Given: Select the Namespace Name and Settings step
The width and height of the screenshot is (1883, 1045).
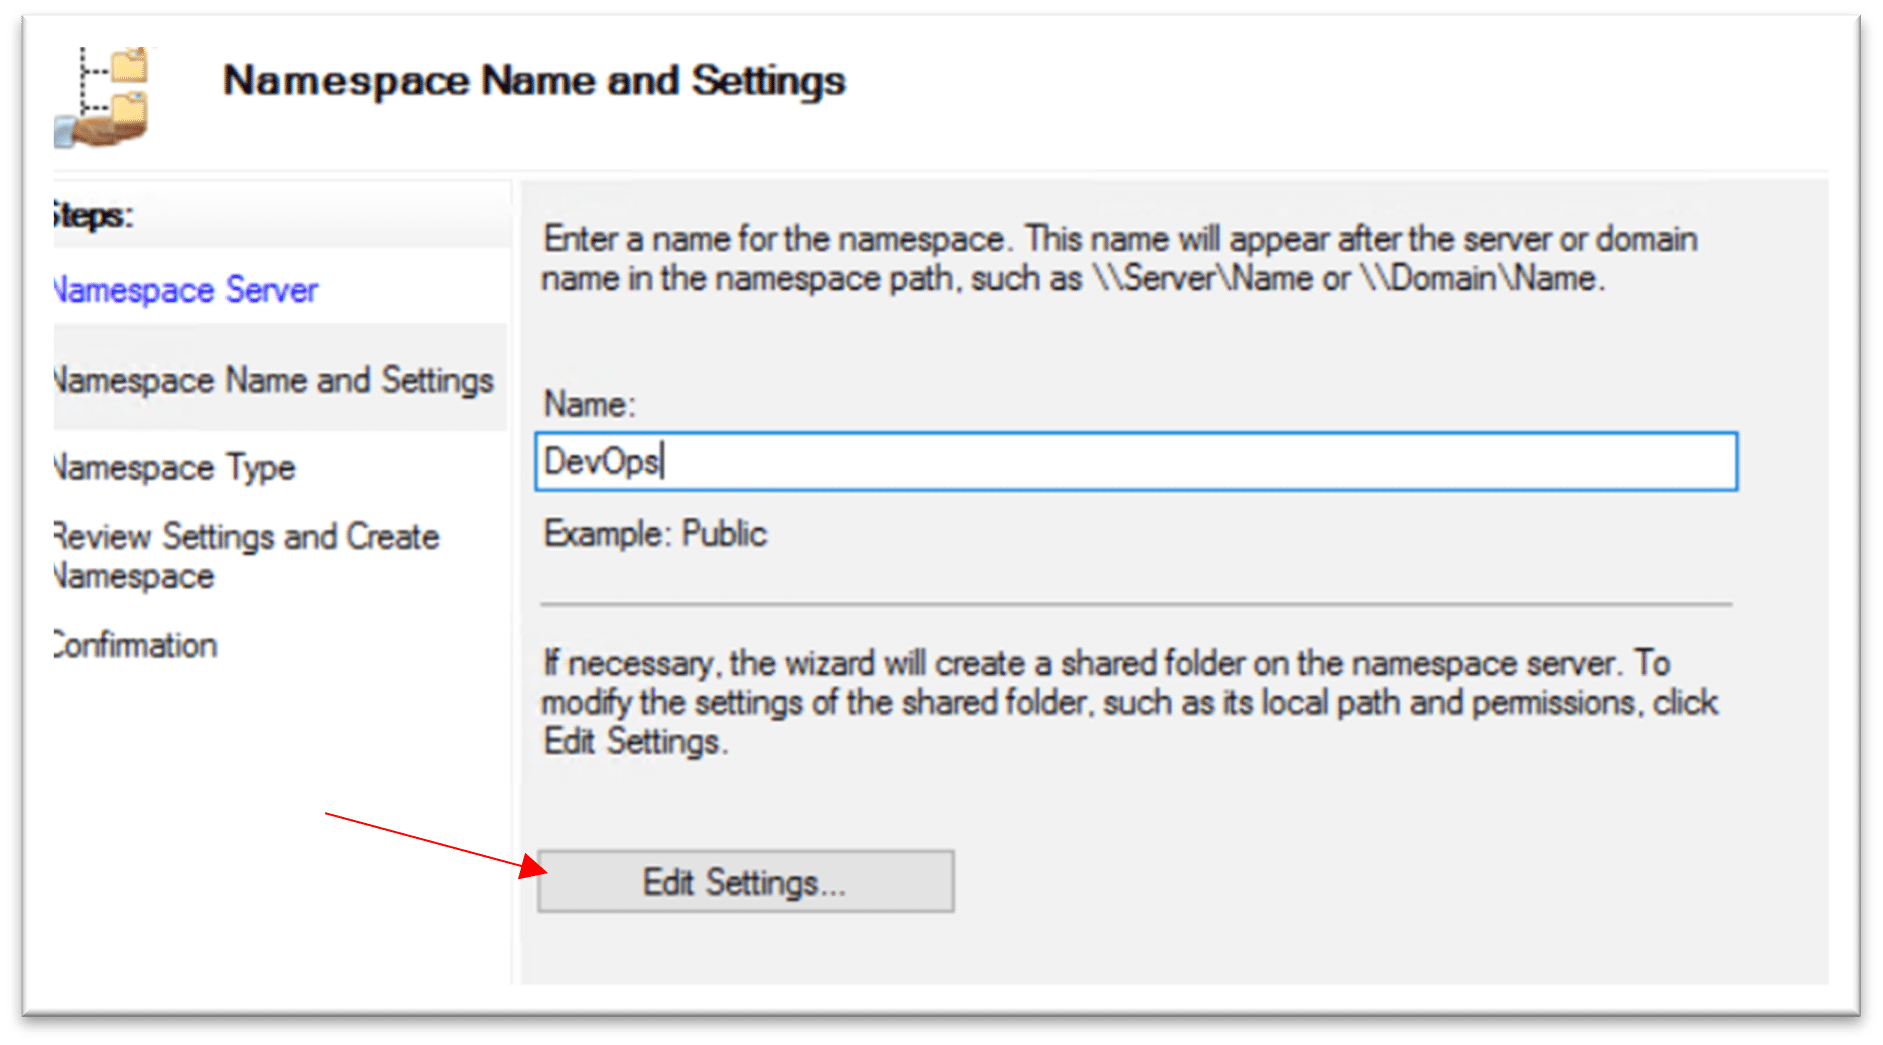Looking at the screenshot, I should click(x=274, y=380).
